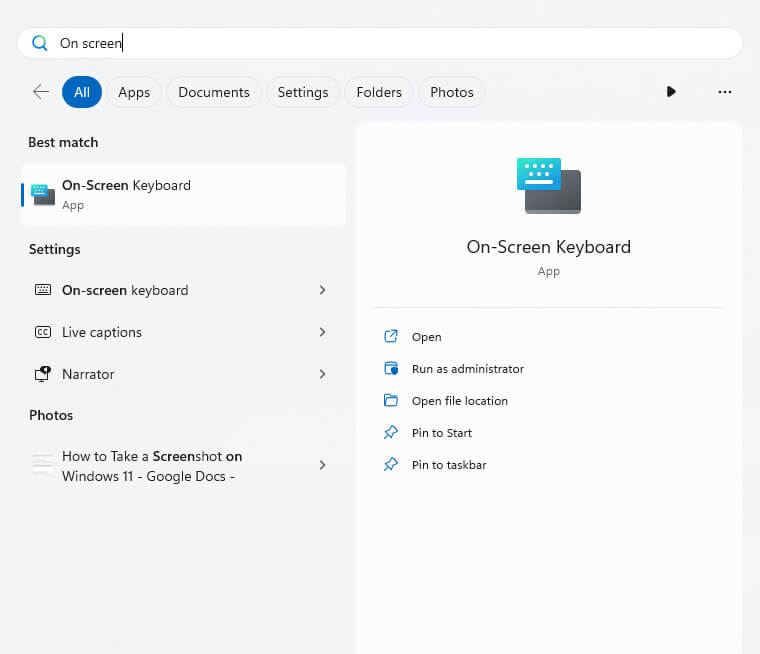760x654 pixels.
Task: Click the Narrator settings icon
Action: 43,374
